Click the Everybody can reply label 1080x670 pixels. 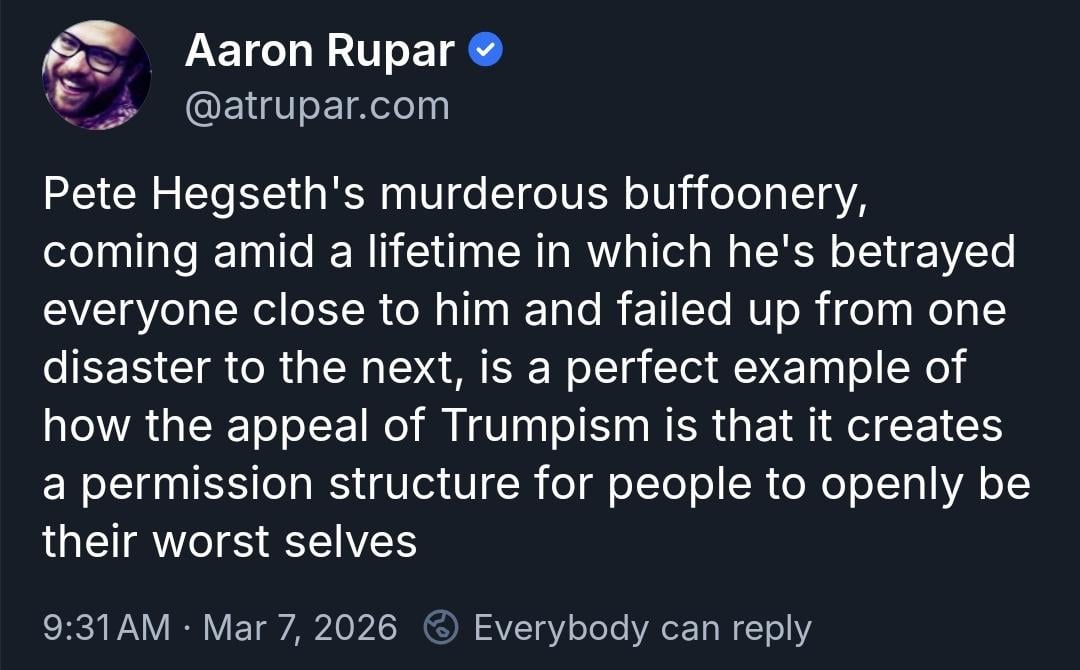coord(642,628)
